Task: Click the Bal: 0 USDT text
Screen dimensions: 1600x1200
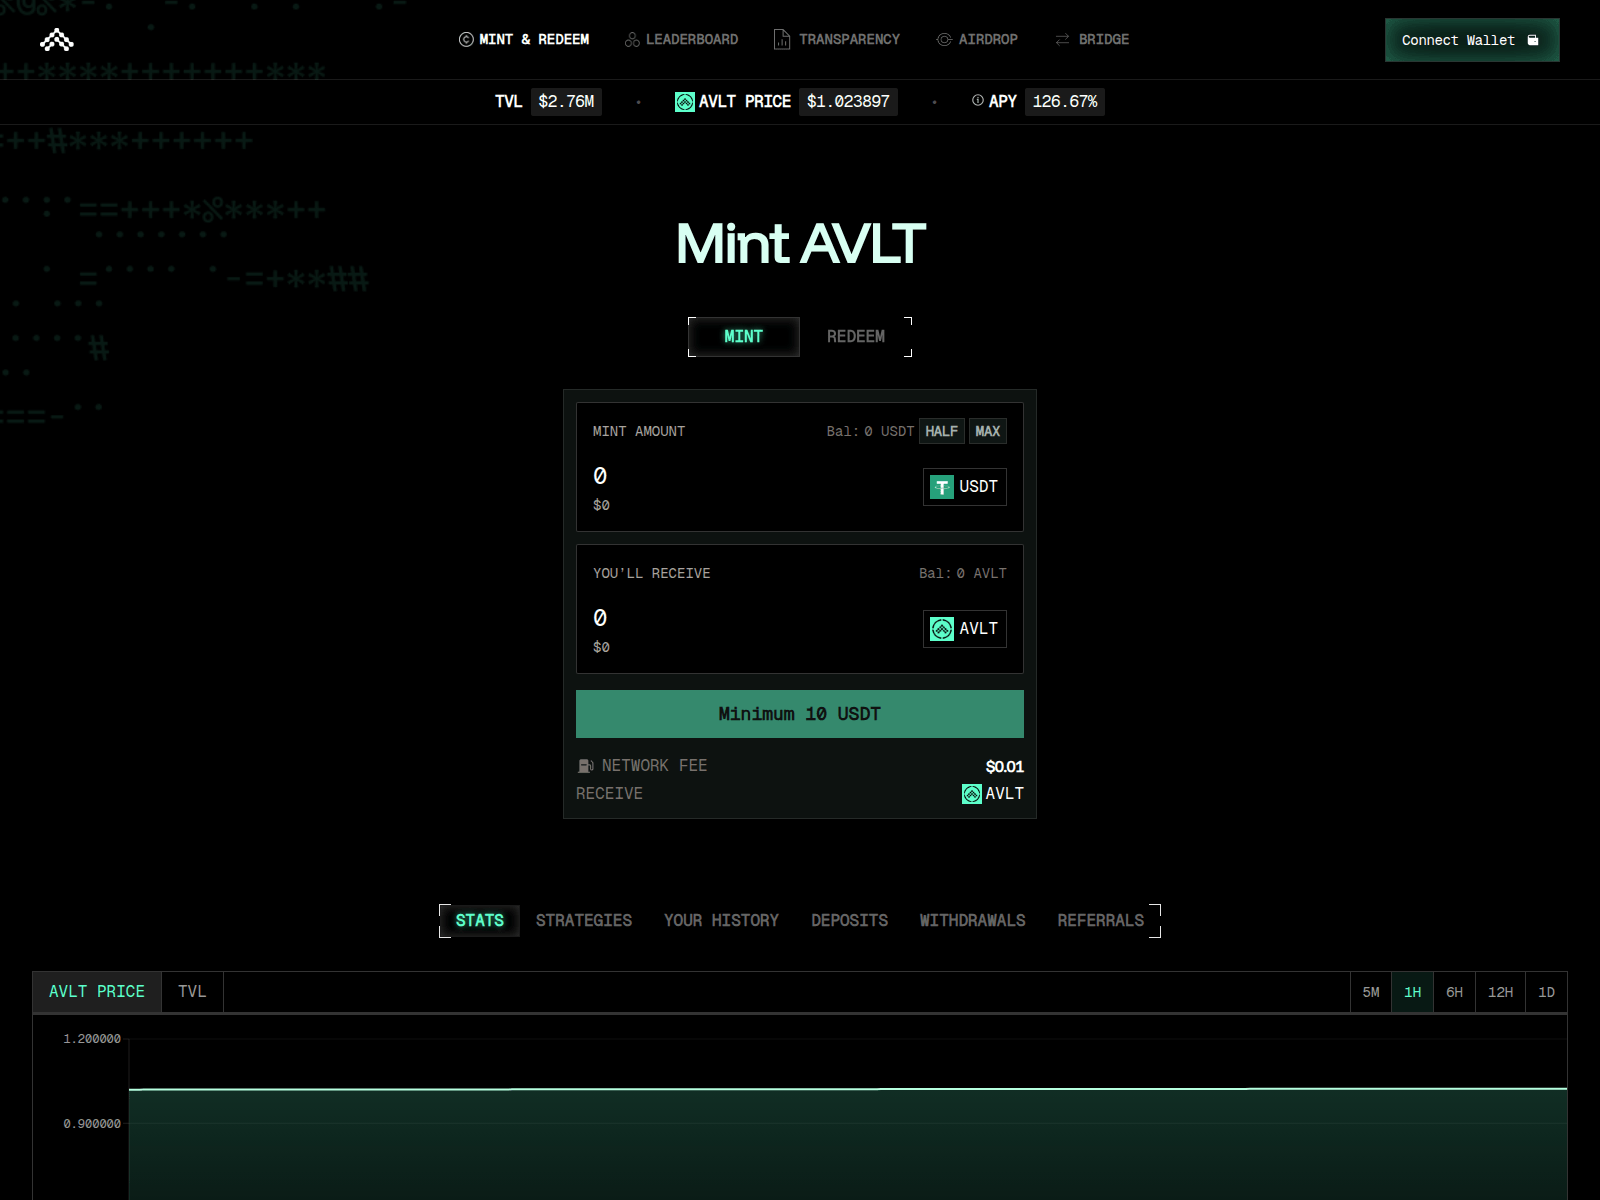Action: 870,431
